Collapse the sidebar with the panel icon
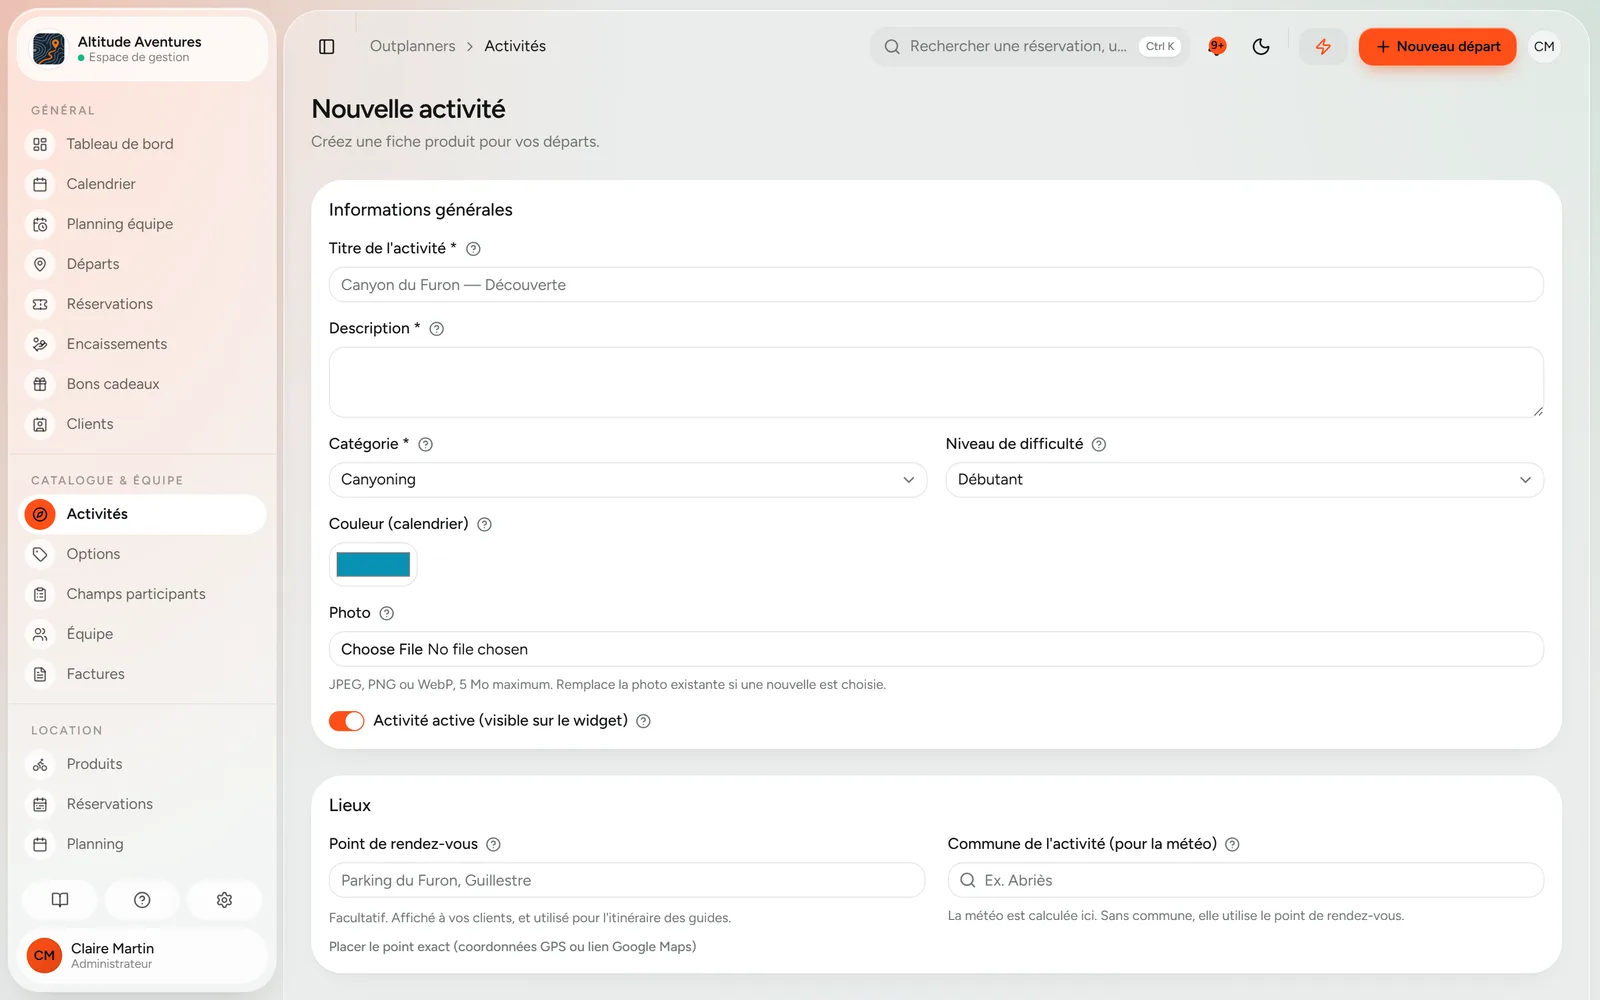Image resolution: width=1600 pixels, height=1000 pixels. [x=326, y=47]
